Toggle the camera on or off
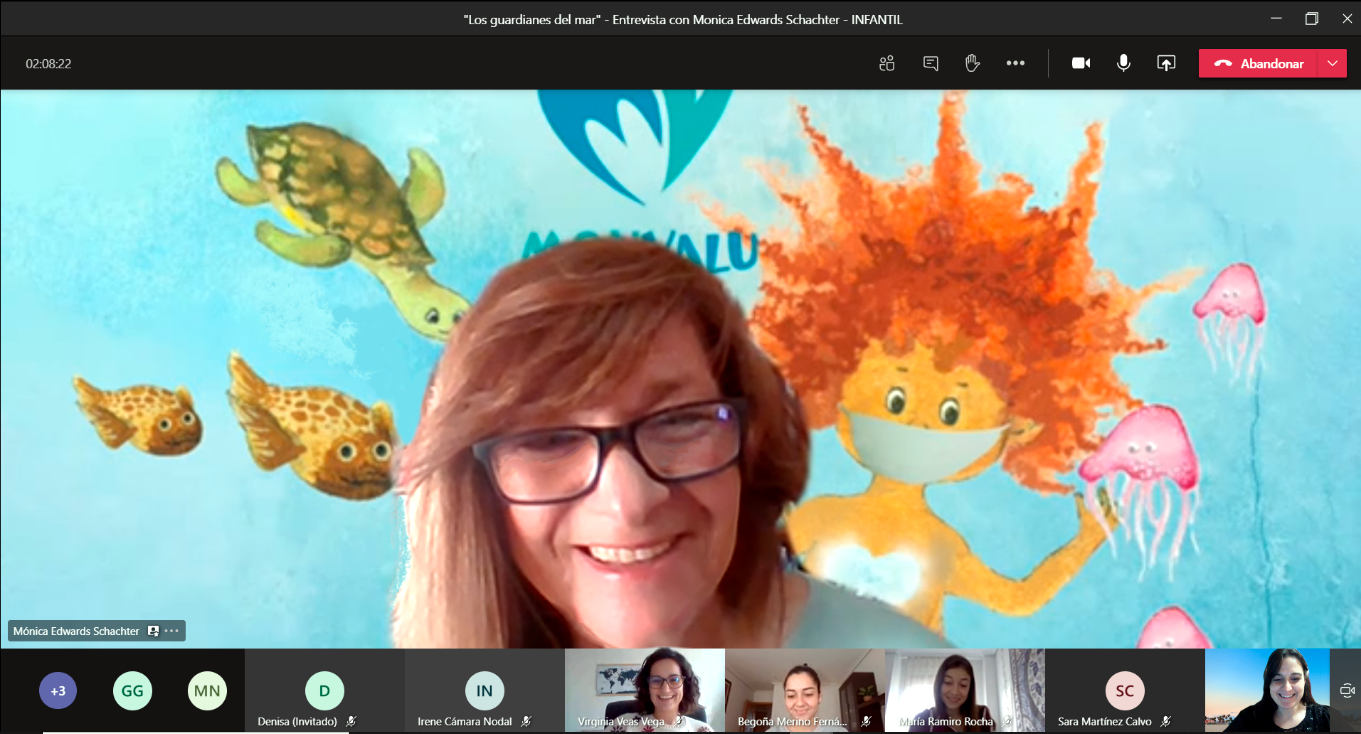Screen dimensions: 1361x734 [1081, 63]
